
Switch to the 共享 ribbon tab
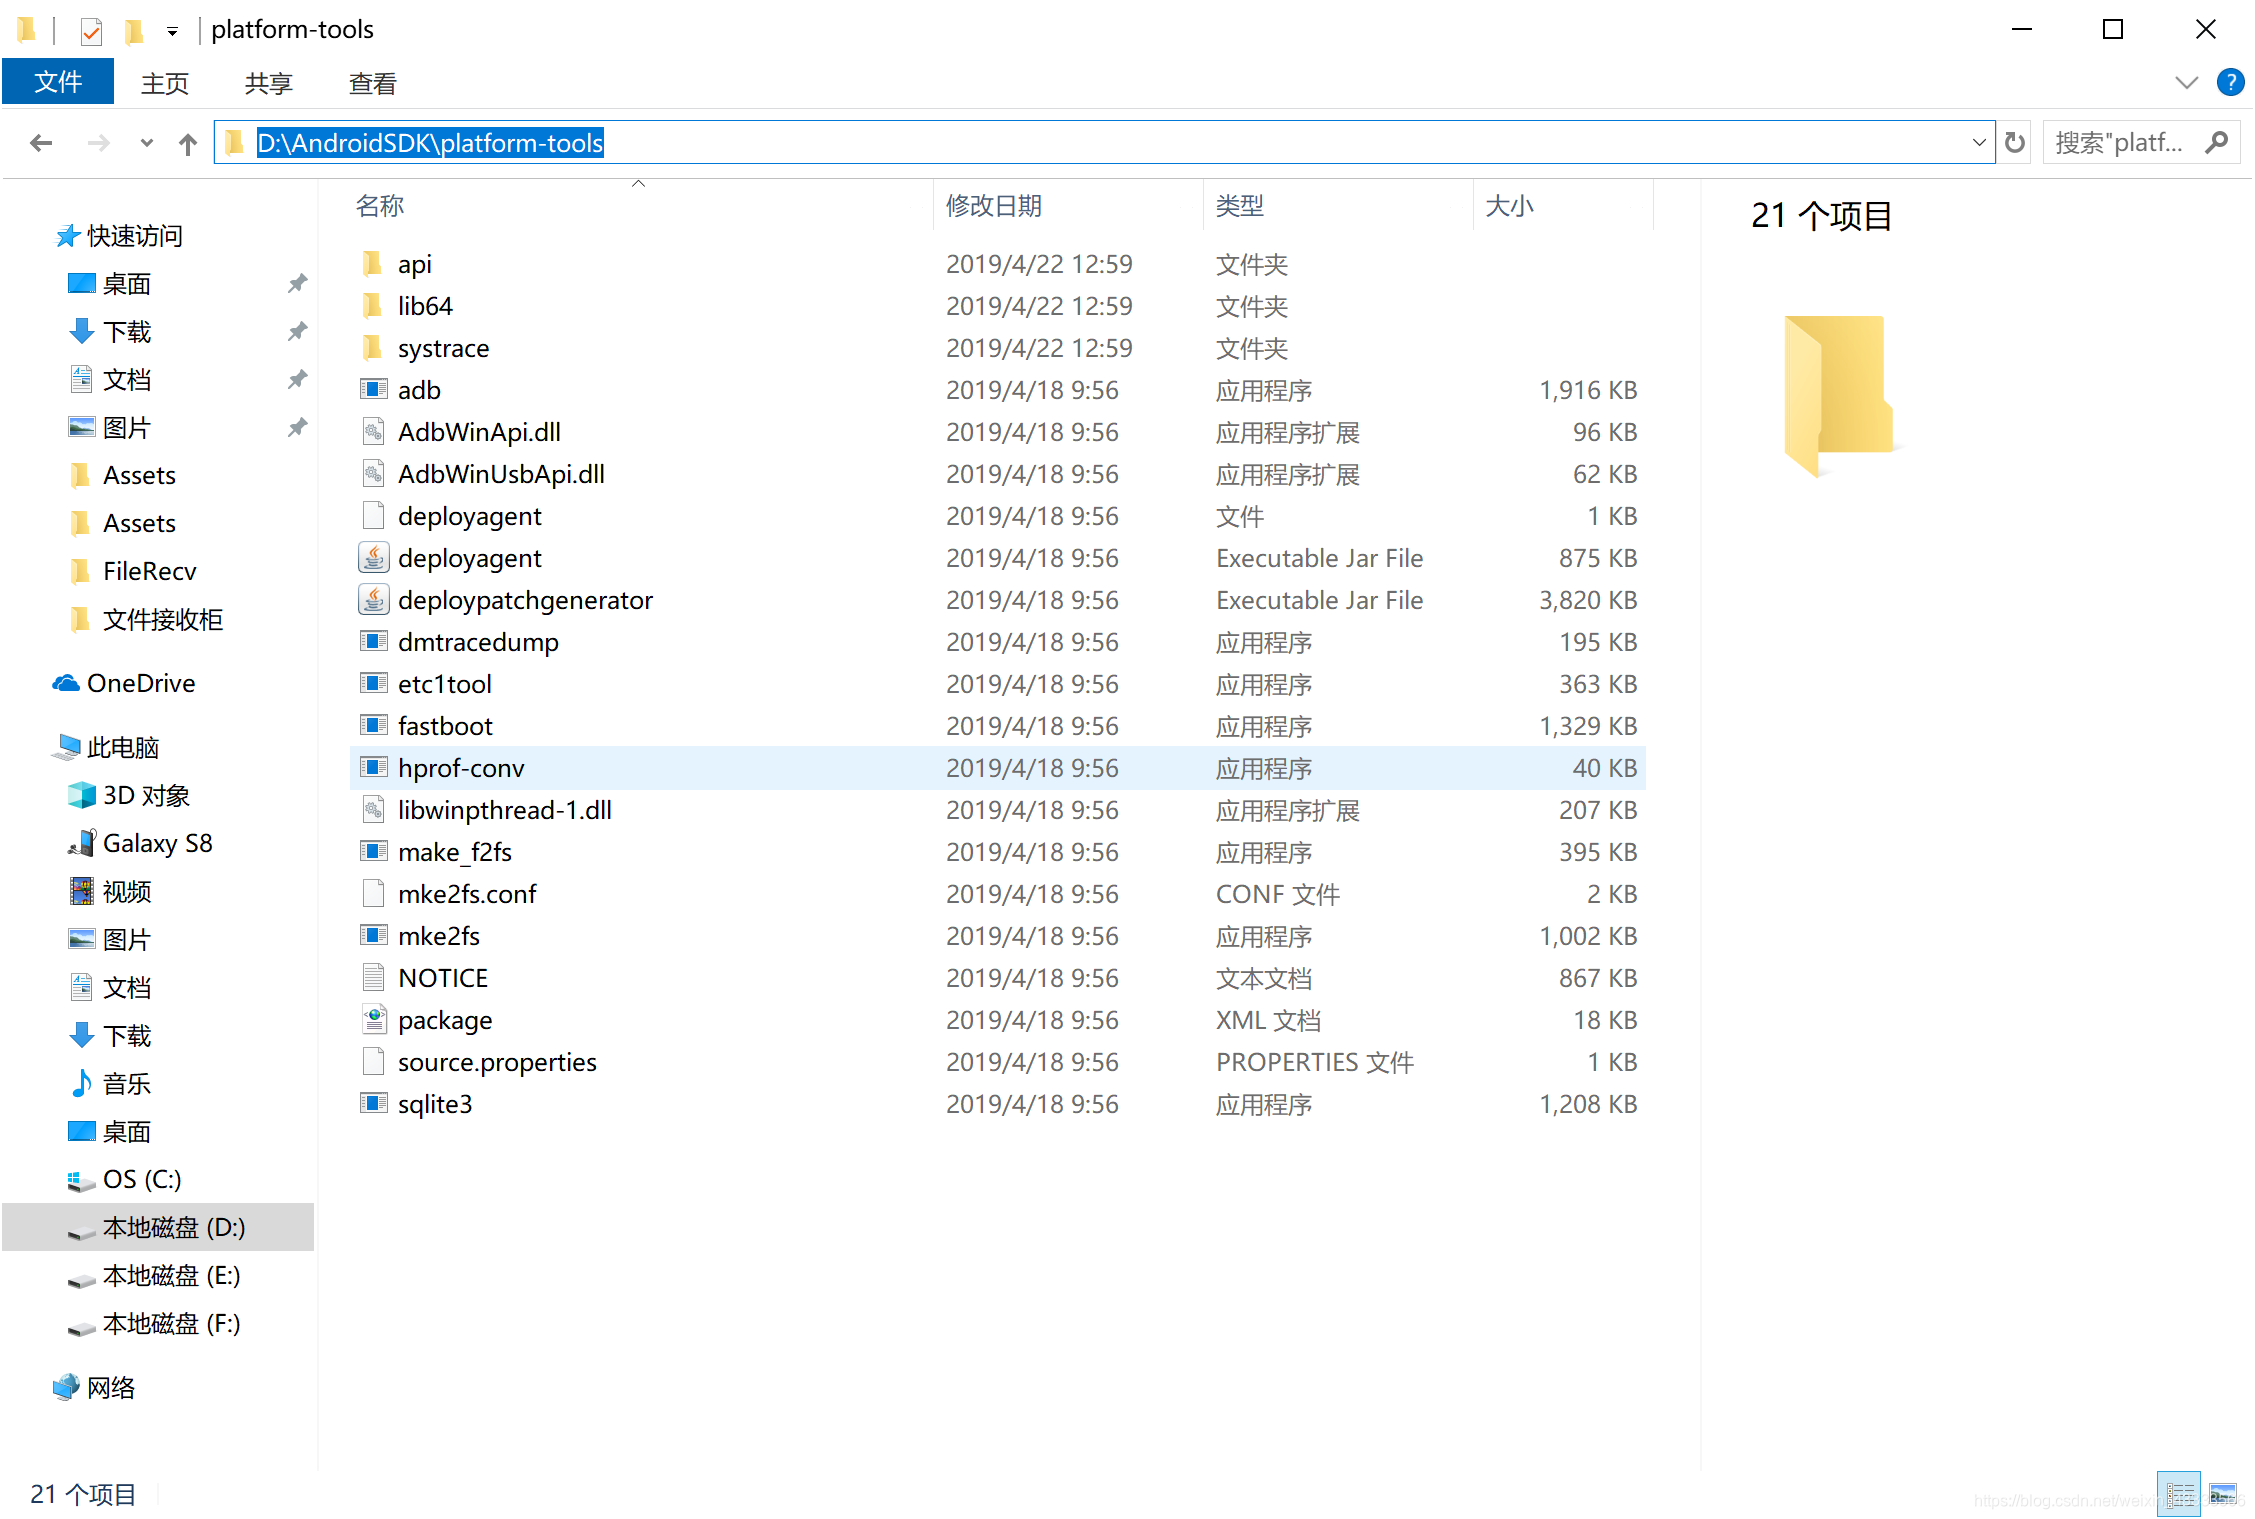(268, 83)
